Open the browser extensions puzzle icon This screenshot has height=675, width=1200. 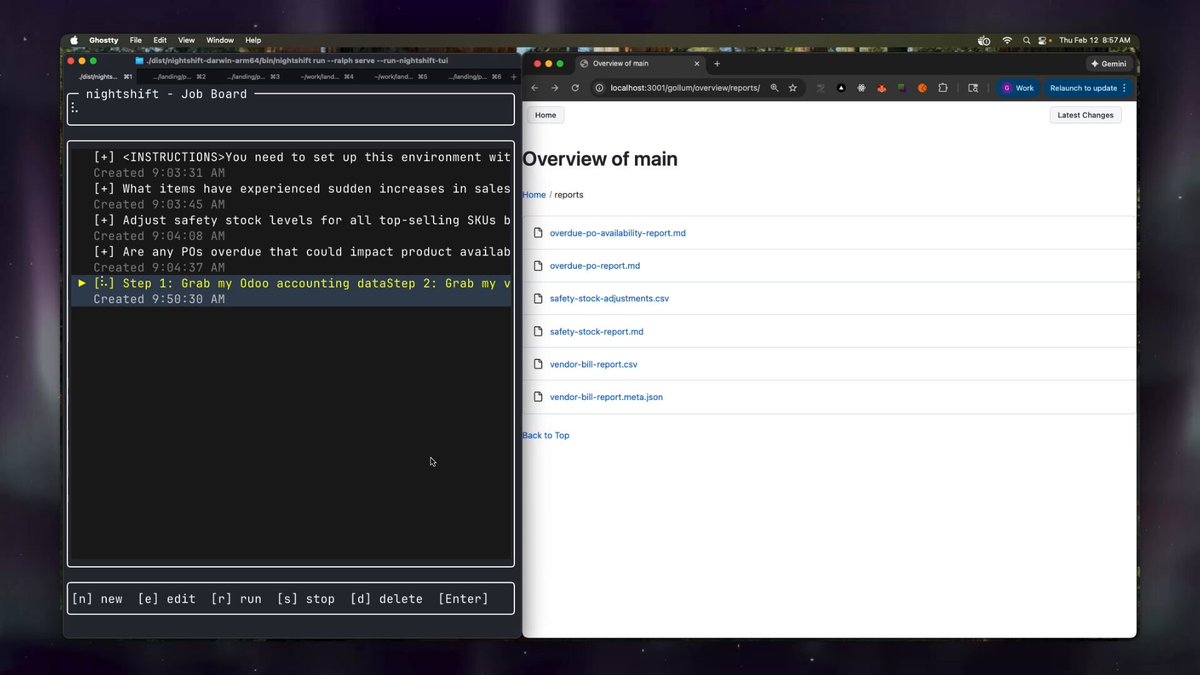click(943, 88)
